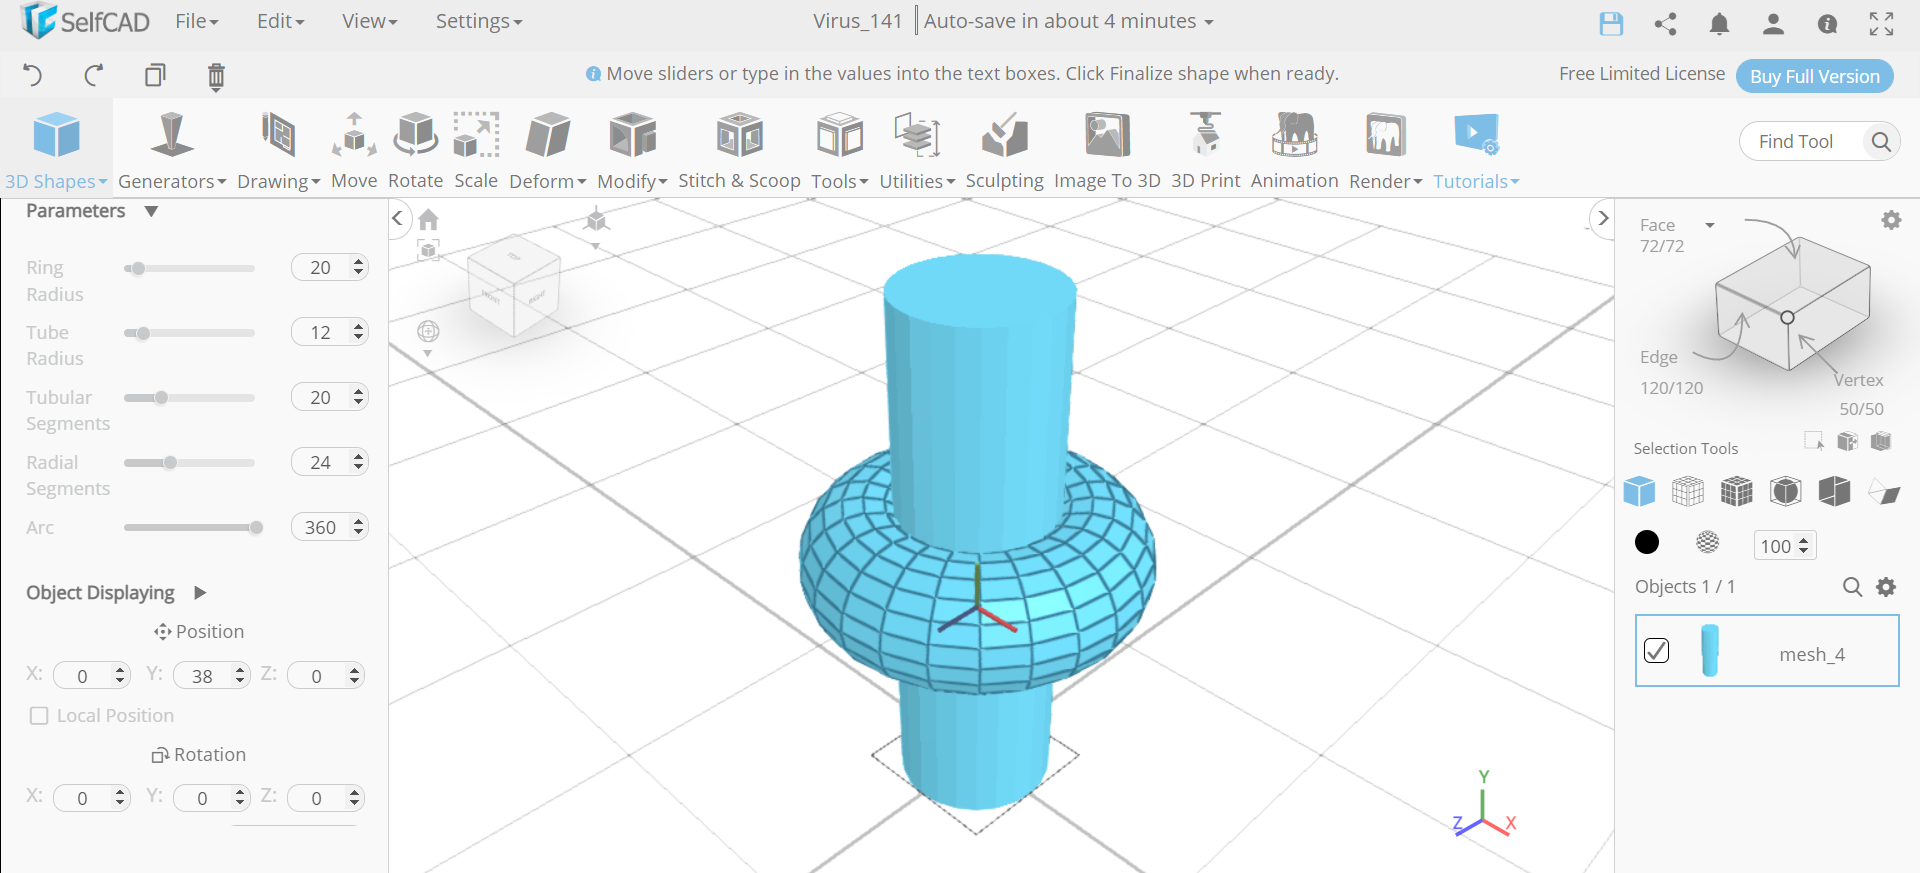
Task: Open the Edit menu
Action: coord(280,21)
